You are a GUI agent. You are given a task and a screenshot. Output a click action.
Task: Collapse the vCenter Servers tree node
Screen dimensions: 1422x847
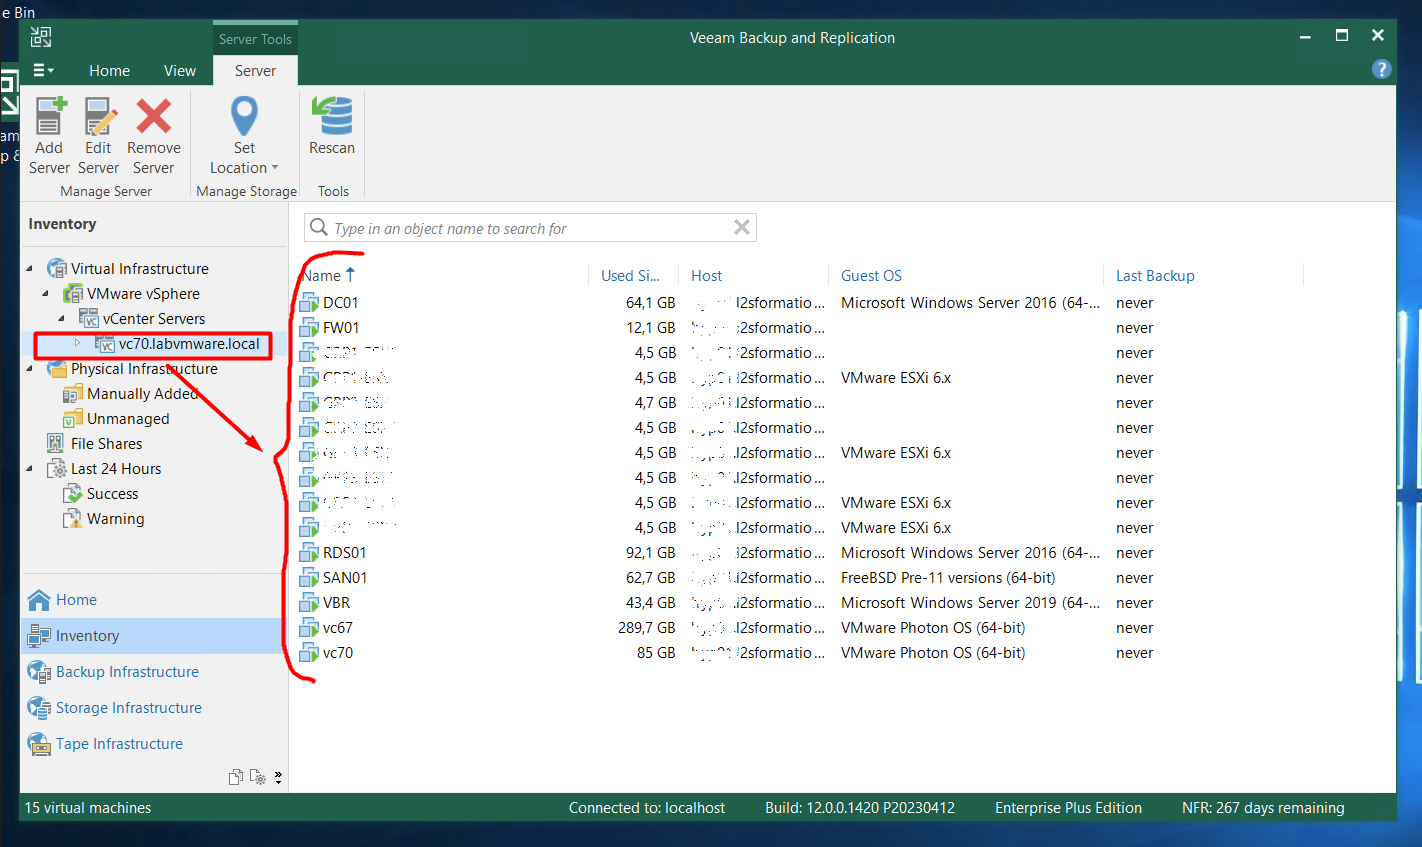(61, 318)
